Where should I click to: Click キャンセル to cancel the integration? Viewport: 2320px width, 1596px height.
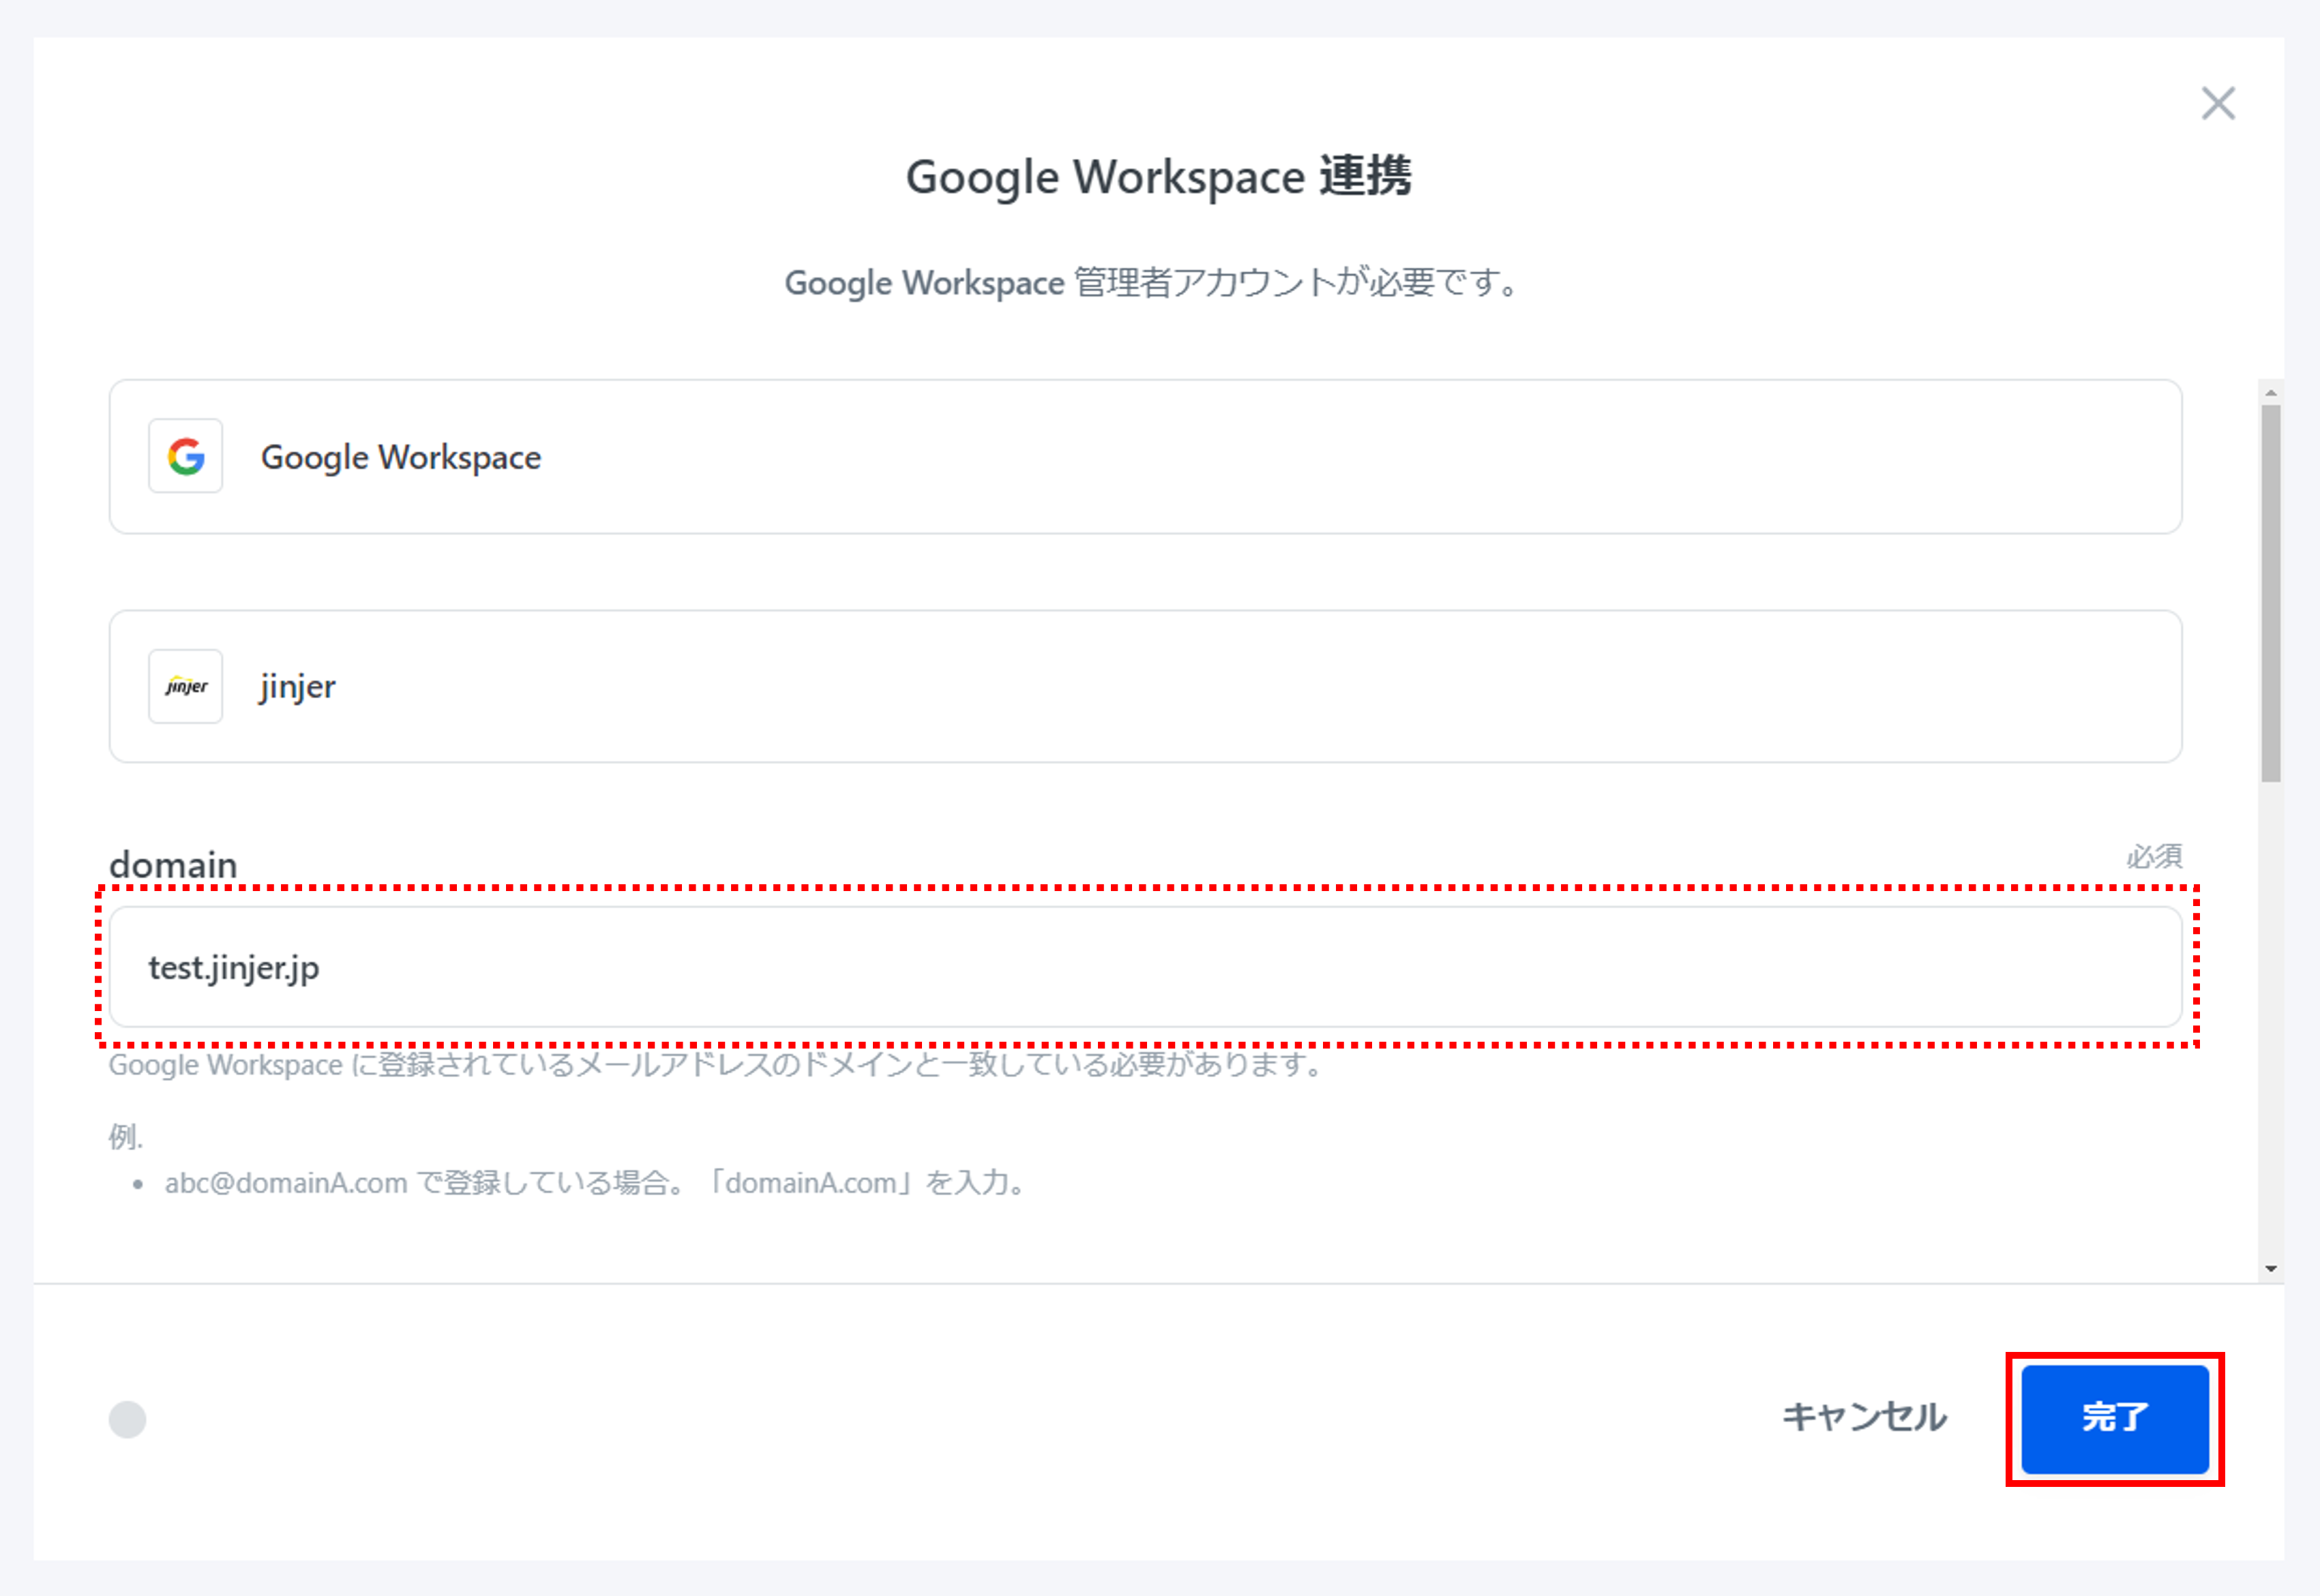[x=1864, y=1417]
